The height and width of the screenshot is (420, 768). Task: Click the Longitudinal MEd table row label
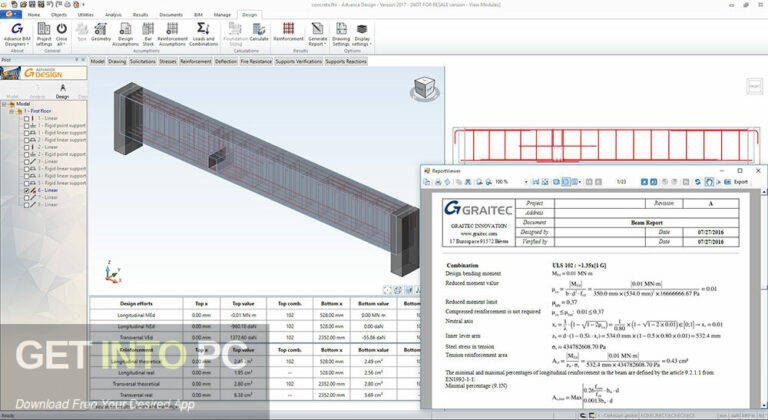tap(136, 315)
